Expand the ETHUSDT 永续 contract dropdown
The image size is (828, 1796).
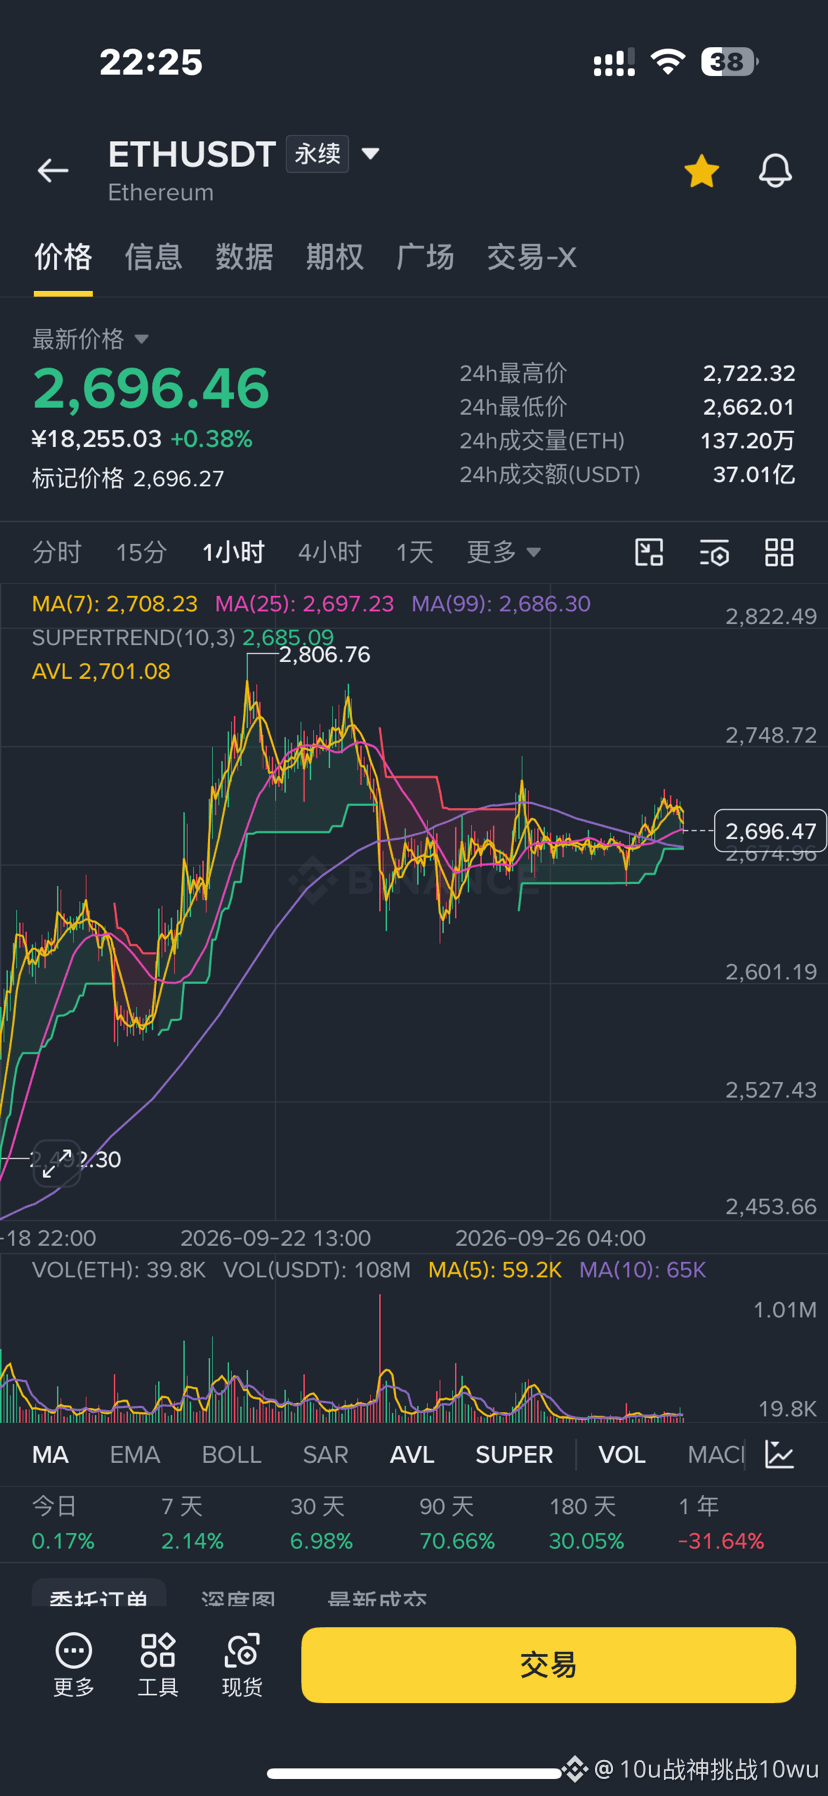point(370,154)
